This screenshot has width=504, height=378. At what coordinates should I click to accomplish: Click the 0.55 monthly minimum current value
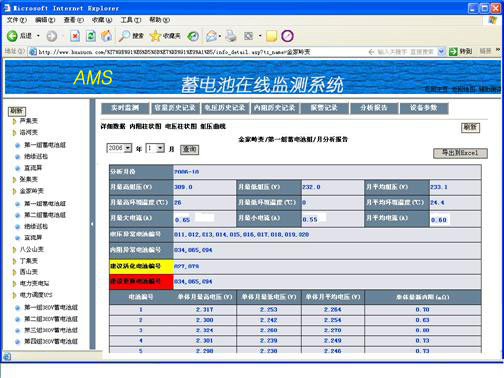pyautogui.click(x=310, y=219)
